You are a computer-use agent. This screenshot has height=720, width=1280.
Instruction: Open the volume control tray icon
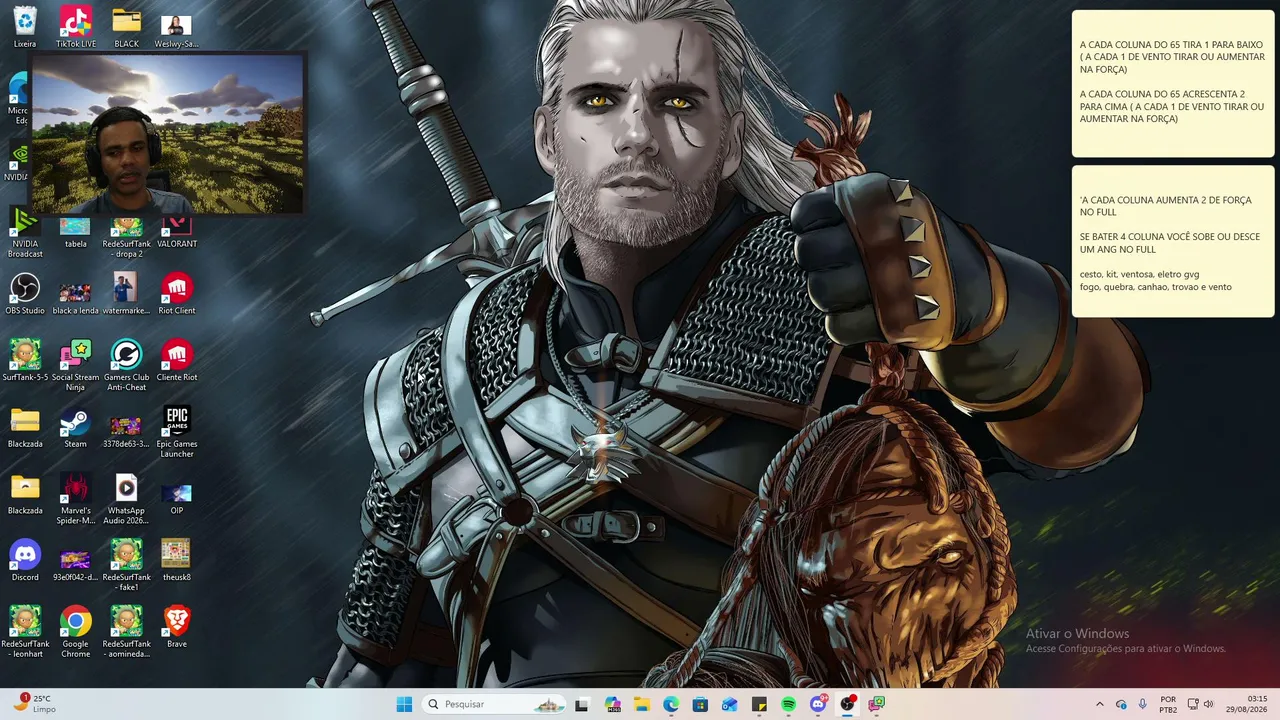[1208, 704]
